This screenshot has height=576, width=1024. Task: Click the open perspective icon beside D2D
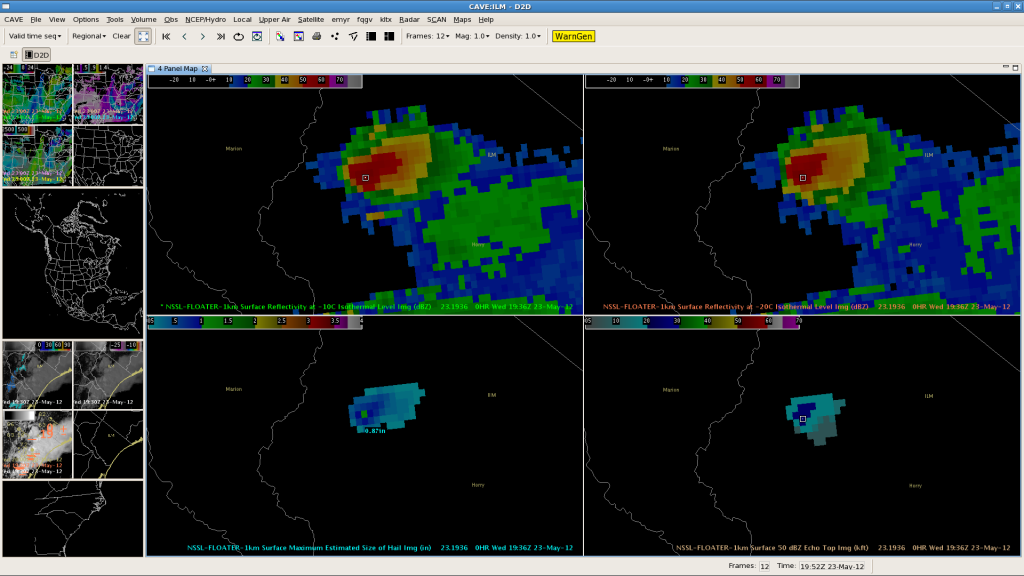point(13,54)
